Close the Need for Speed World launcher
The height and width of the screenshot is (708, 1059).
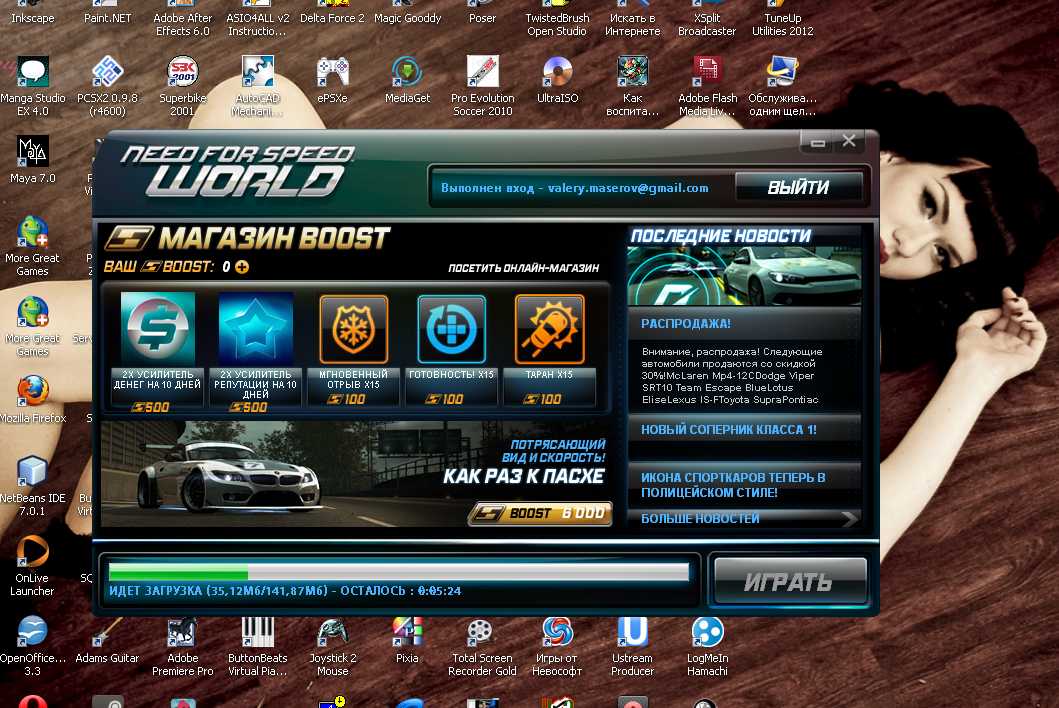pos(849,141)
